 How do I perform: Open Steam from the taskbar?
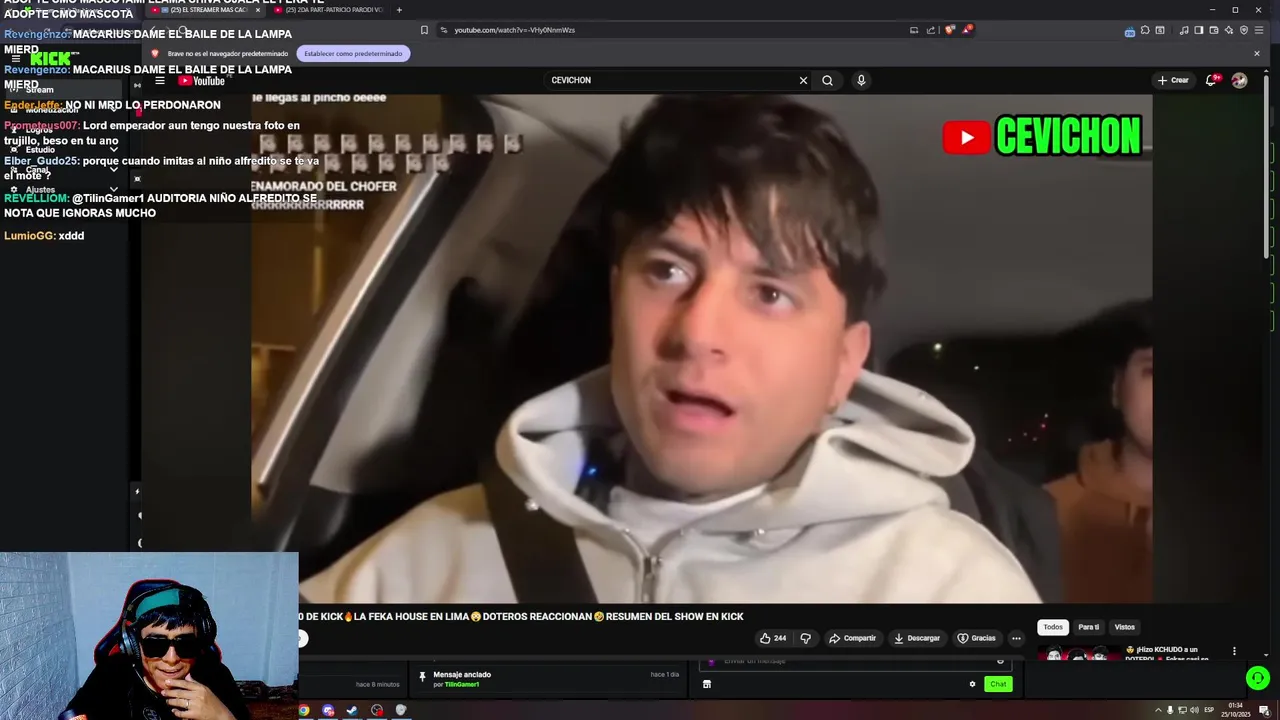[352, 710]
